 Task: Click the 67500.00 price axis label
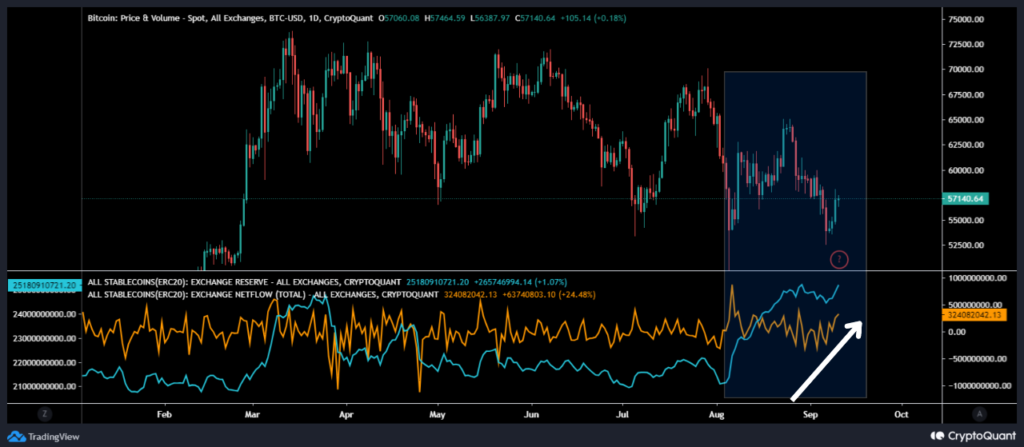[967, 95]
